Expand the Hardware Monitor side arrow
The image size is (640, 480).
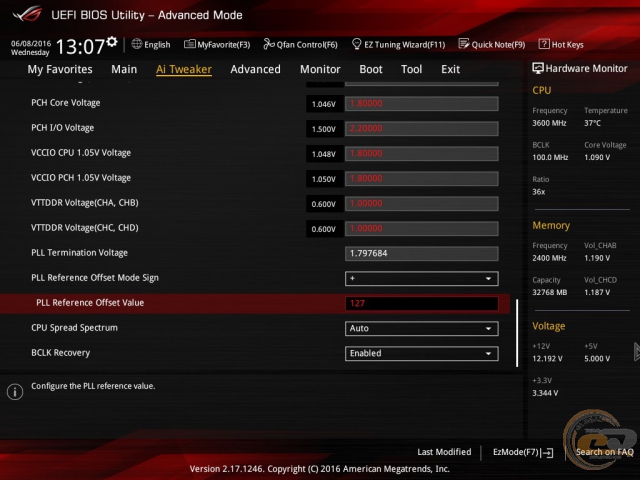[x=637, y=352]
